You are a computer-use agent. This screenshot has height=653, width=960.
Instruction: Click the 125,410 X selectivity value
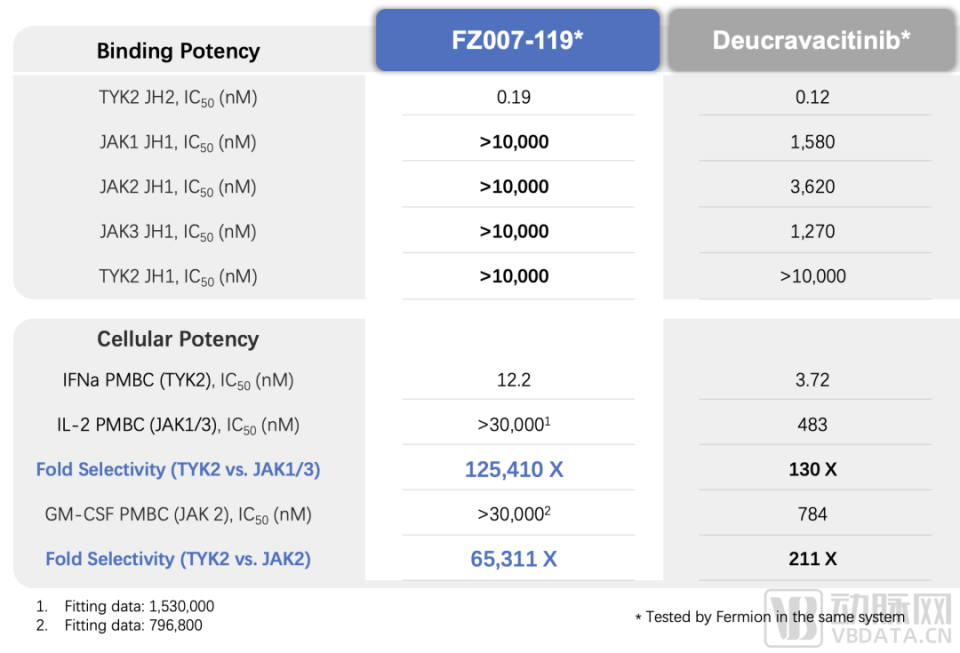(514, 469)
